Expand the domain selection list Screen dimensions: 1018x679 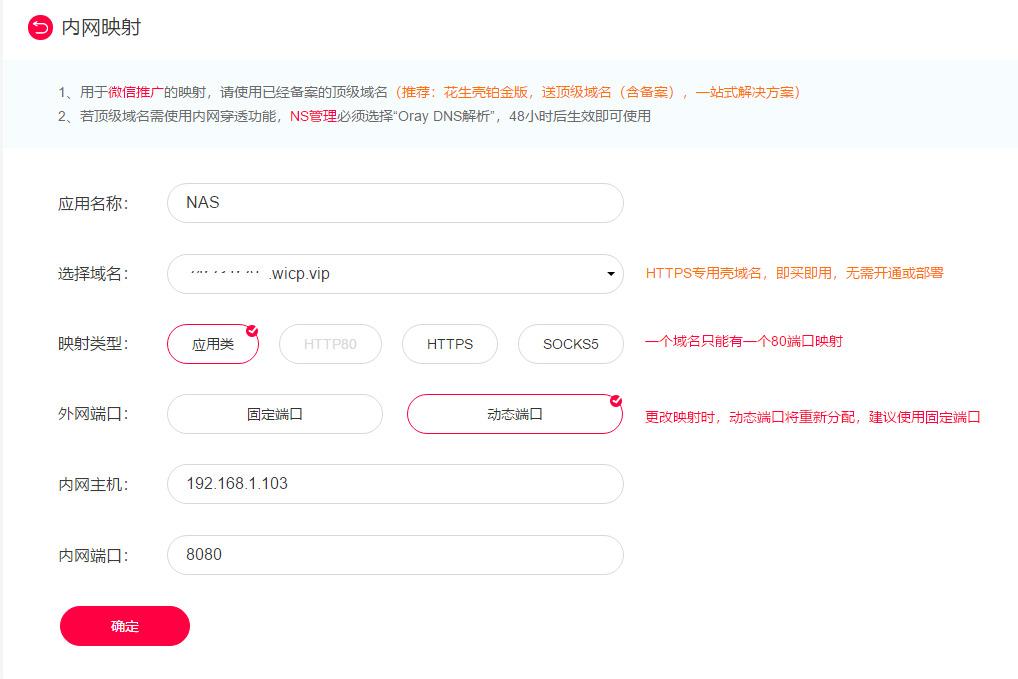click(394, 273)
